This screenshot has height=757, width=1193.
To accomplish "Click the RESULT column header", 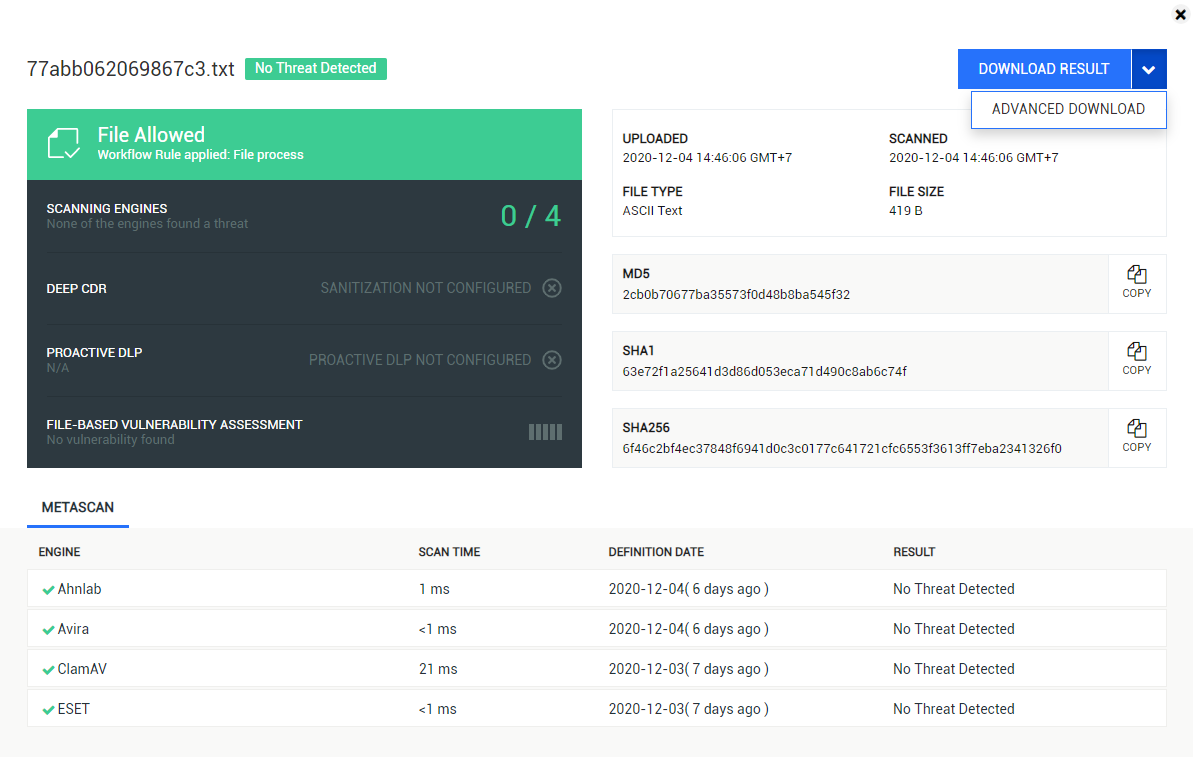I will [914, 552].
